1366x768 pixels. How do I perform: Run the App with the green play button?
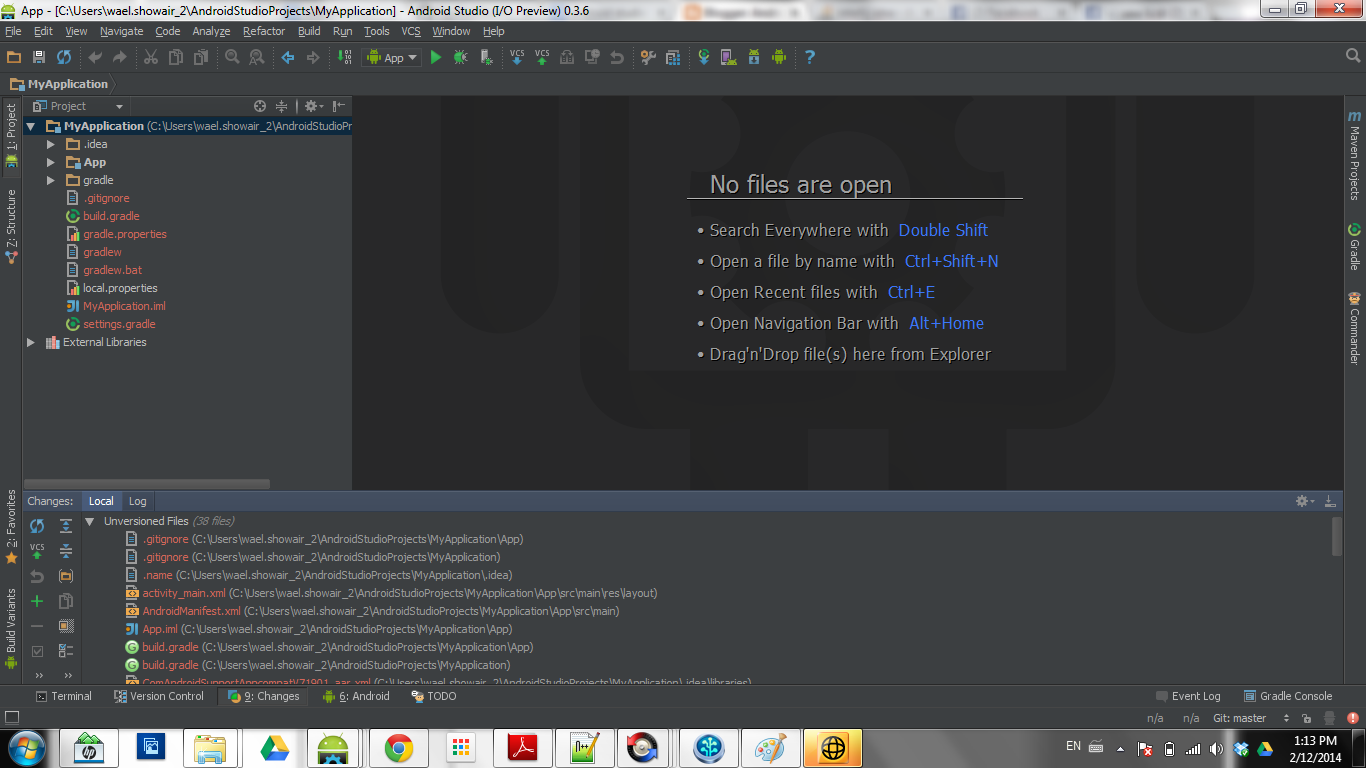[436, 57]
